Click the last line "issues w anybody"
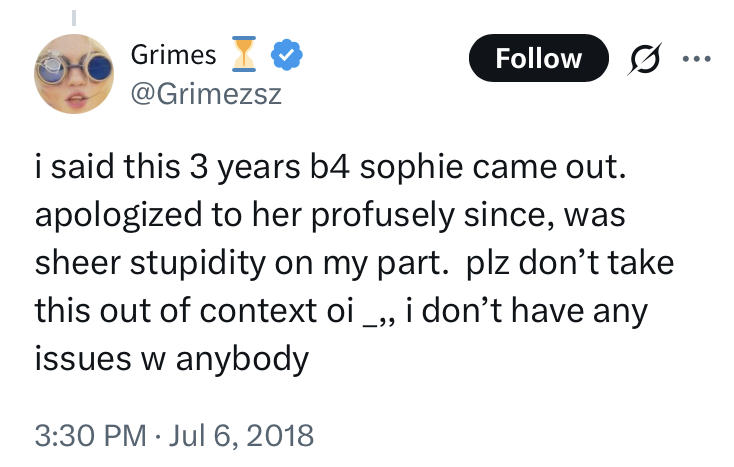734x467 pixels. coord(172,359)
